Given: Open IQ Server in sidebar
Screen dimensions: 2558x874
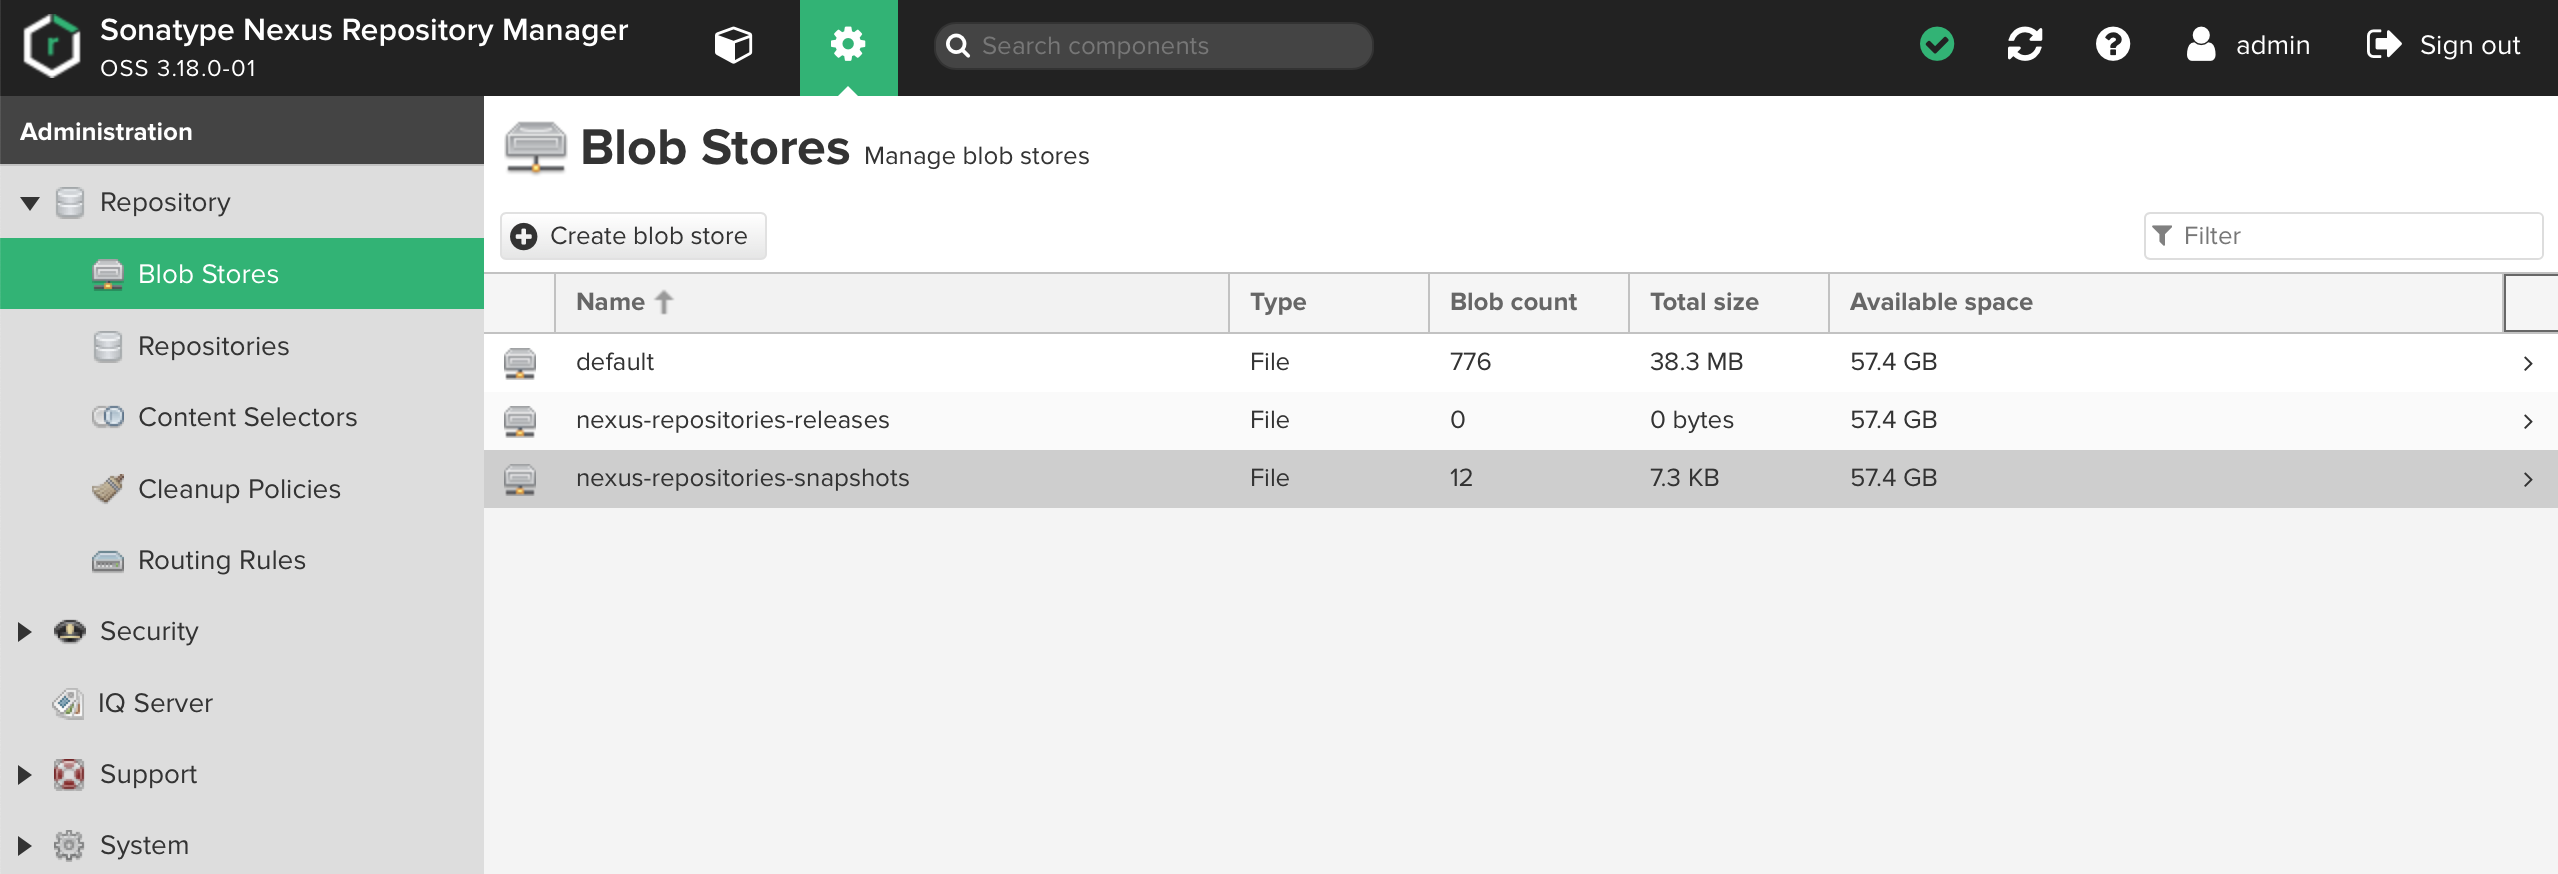Looking at the screenshot, I should click(242, 703).
